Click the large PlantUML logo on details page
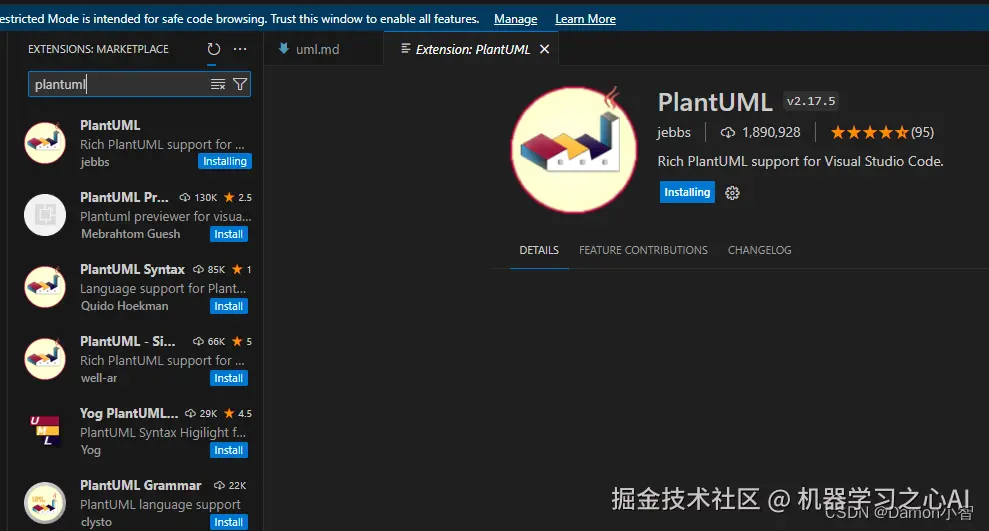 573,150
